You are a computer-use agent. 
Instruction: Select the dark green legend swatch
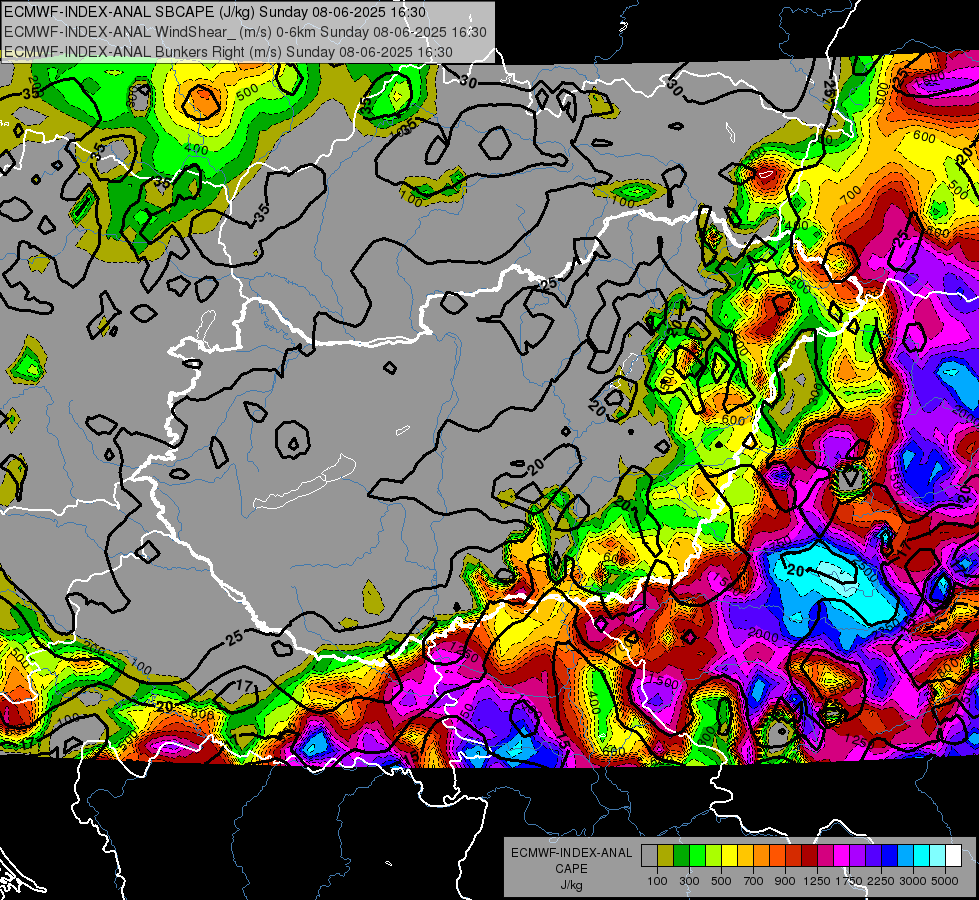pos(681,856)
